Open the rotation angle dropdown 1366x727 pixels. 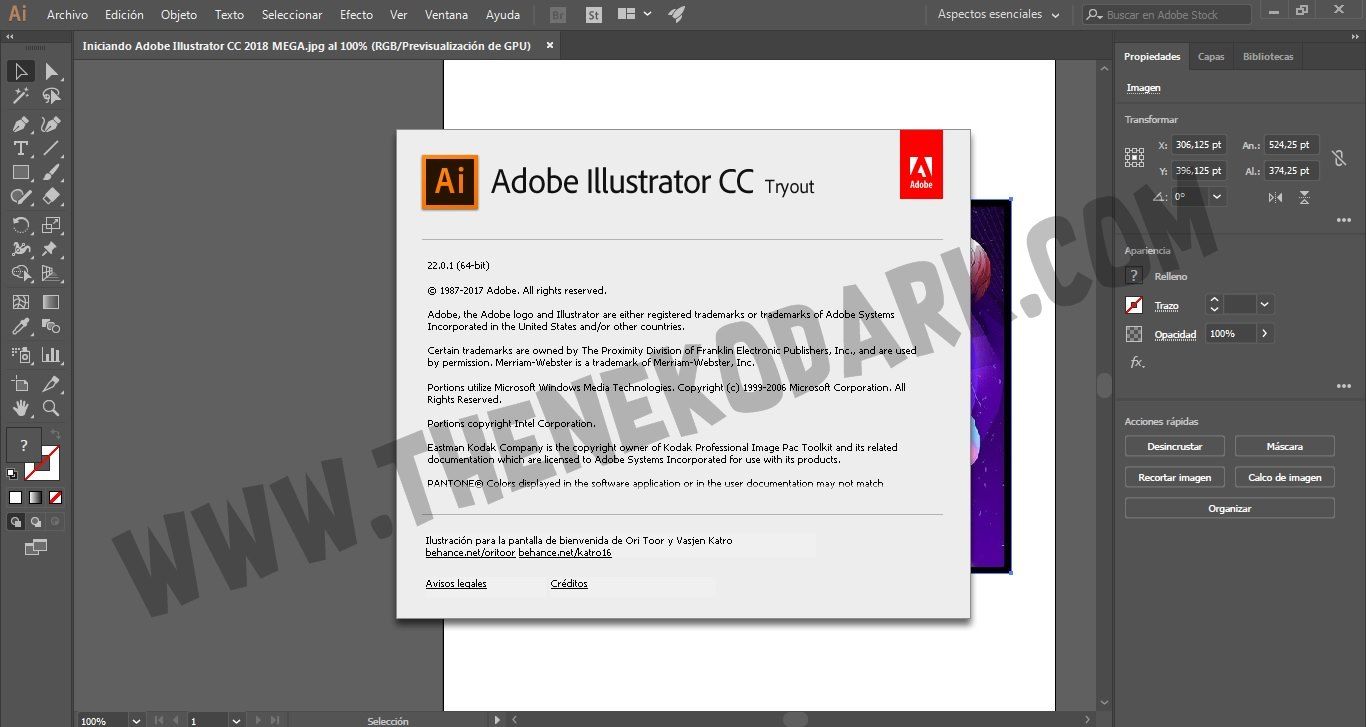click(x=1217, y=197)
